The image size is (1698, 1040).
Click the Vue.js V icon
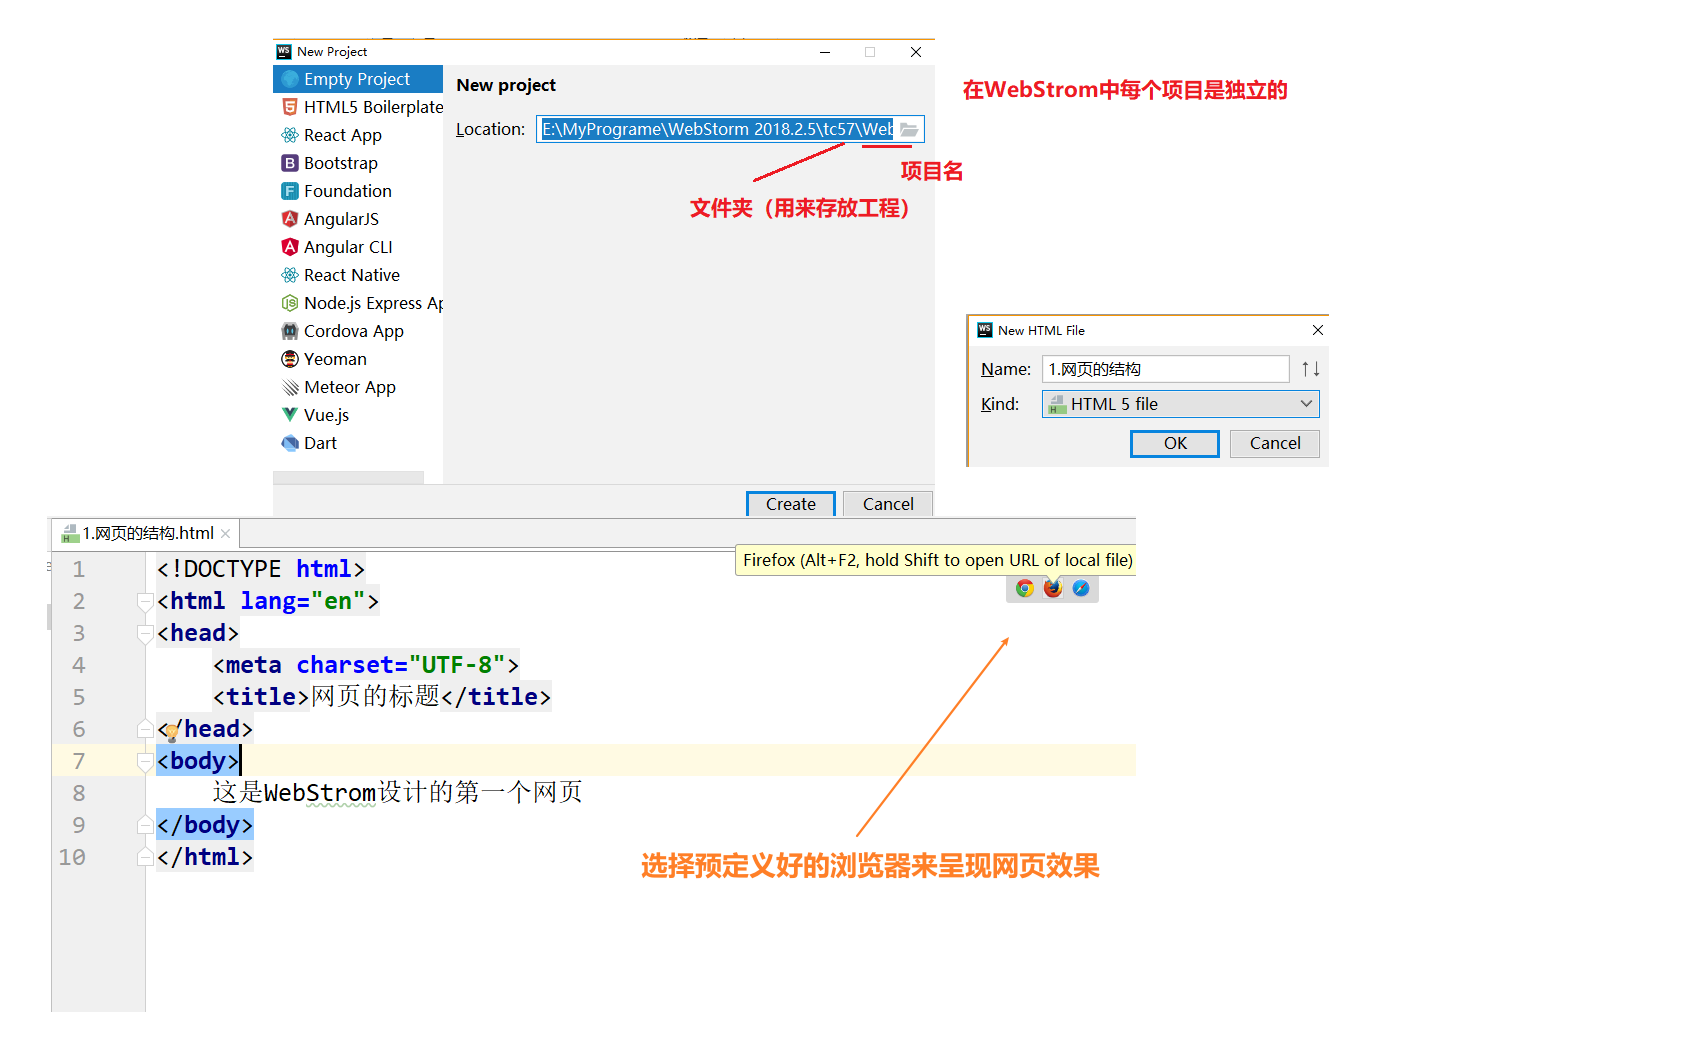[290, 415]
